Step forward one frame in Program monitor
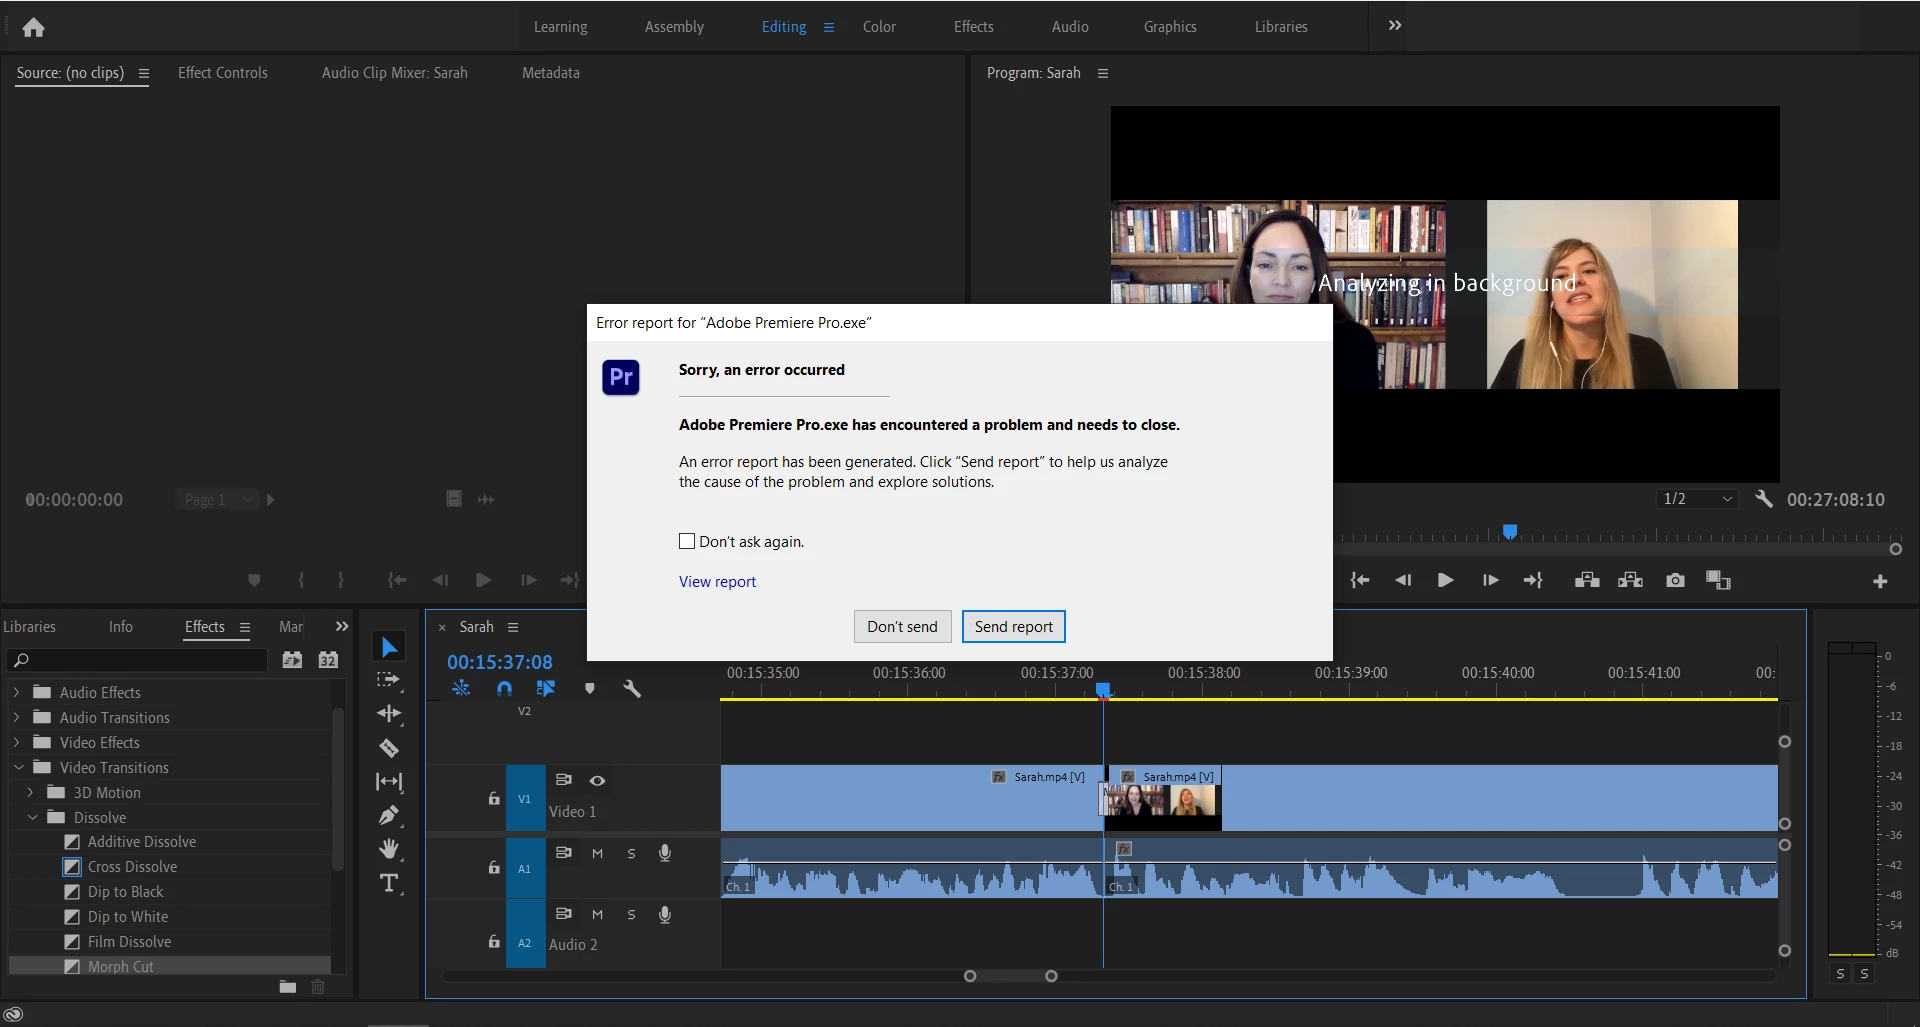The height and width of the screenshot is (1027, 1920). point(1490,580)
